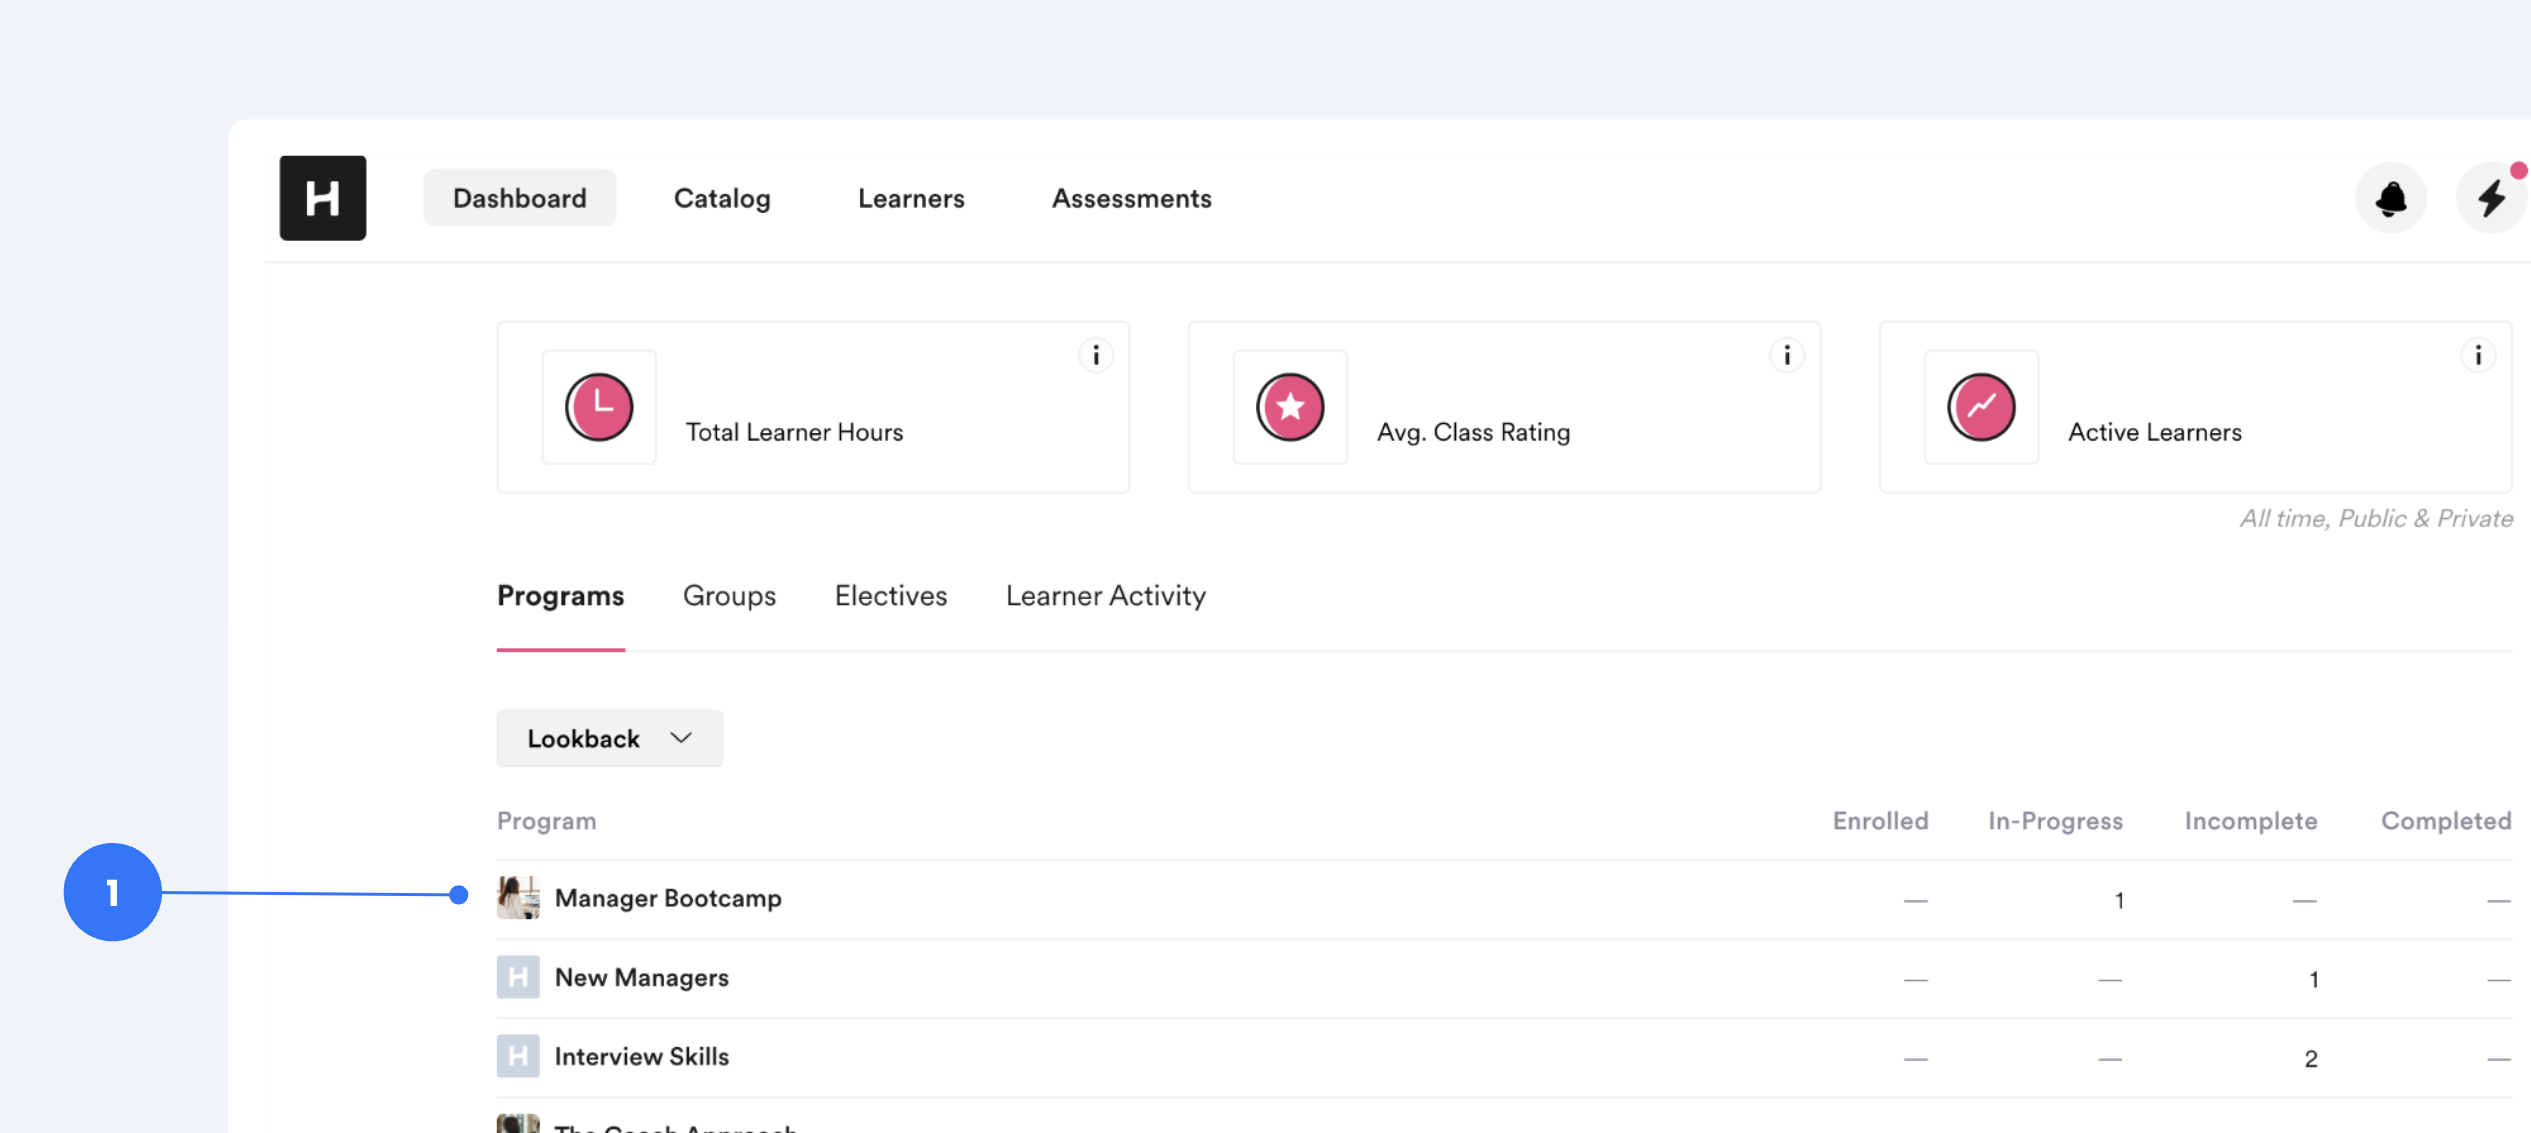
Task: Navigate to Assessments
Action: point(1131,198)
